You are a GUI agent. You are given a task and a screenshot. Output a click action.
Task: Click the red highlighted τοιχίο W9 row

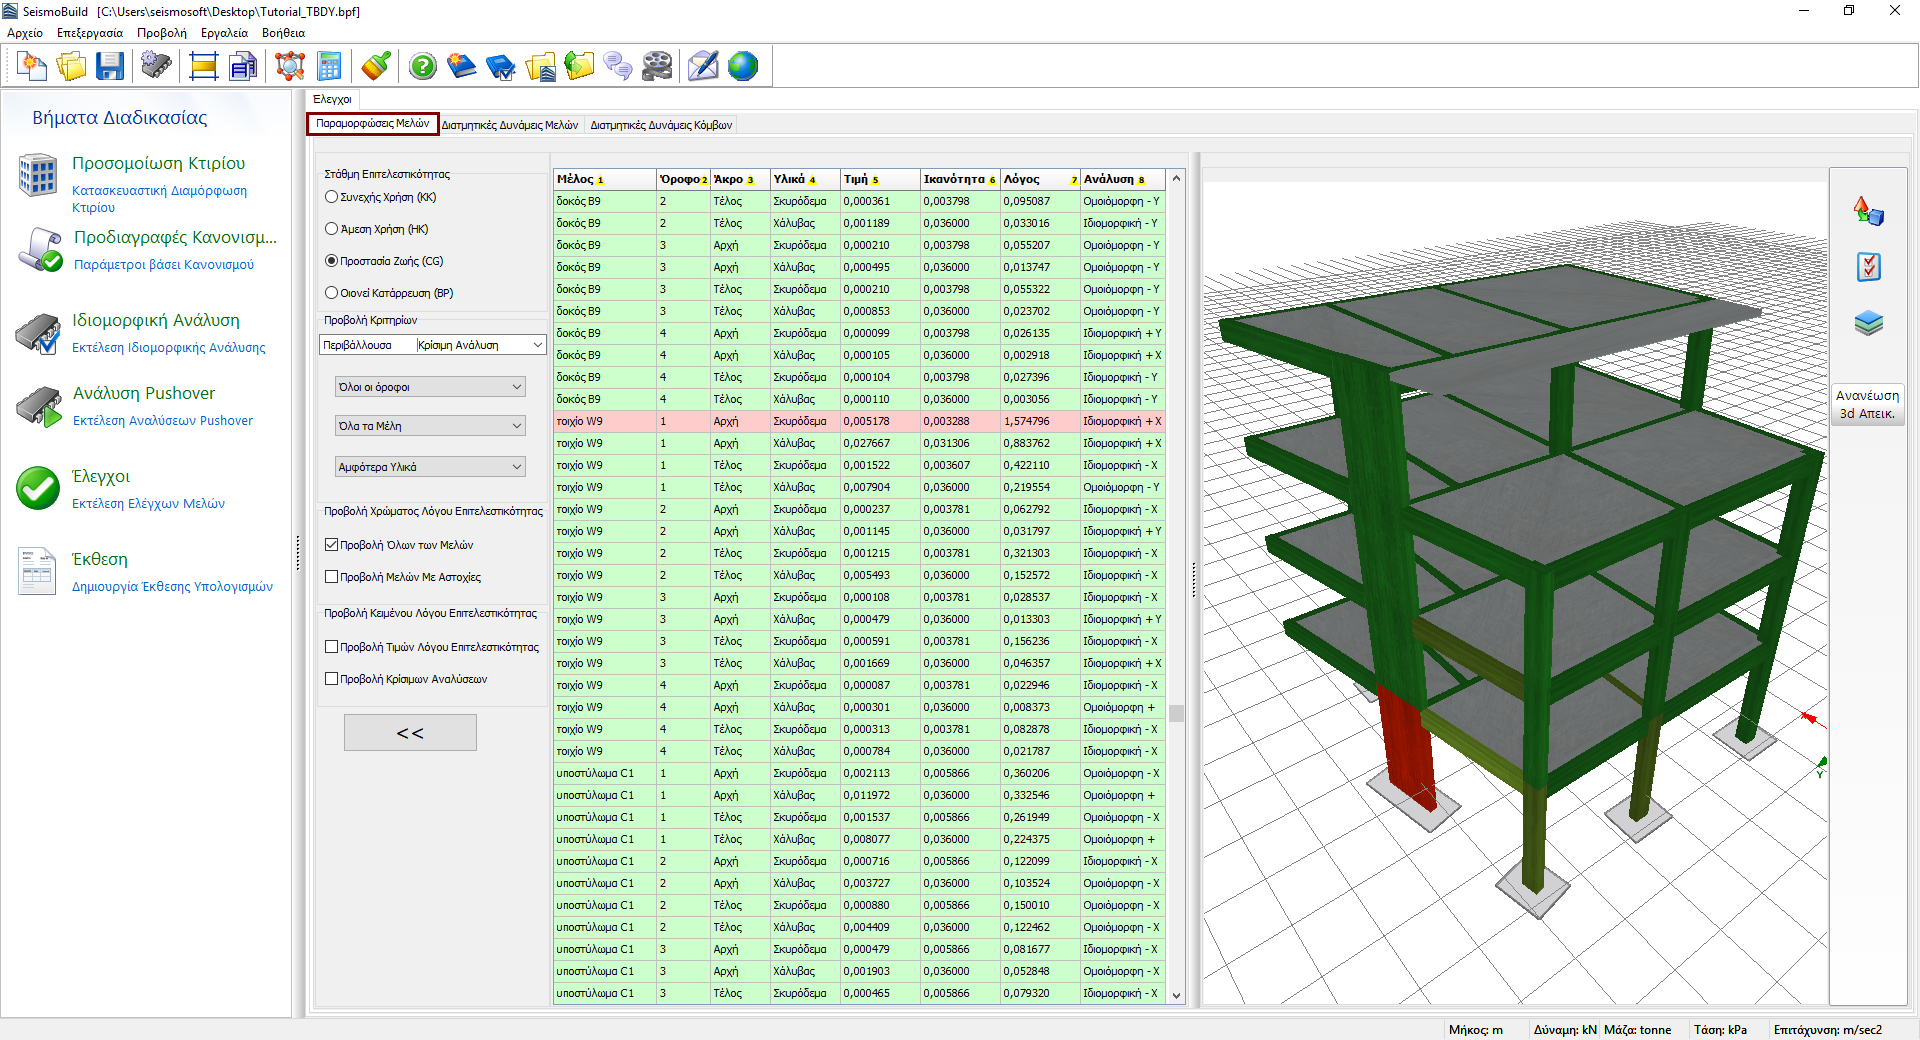coord(860,422)
